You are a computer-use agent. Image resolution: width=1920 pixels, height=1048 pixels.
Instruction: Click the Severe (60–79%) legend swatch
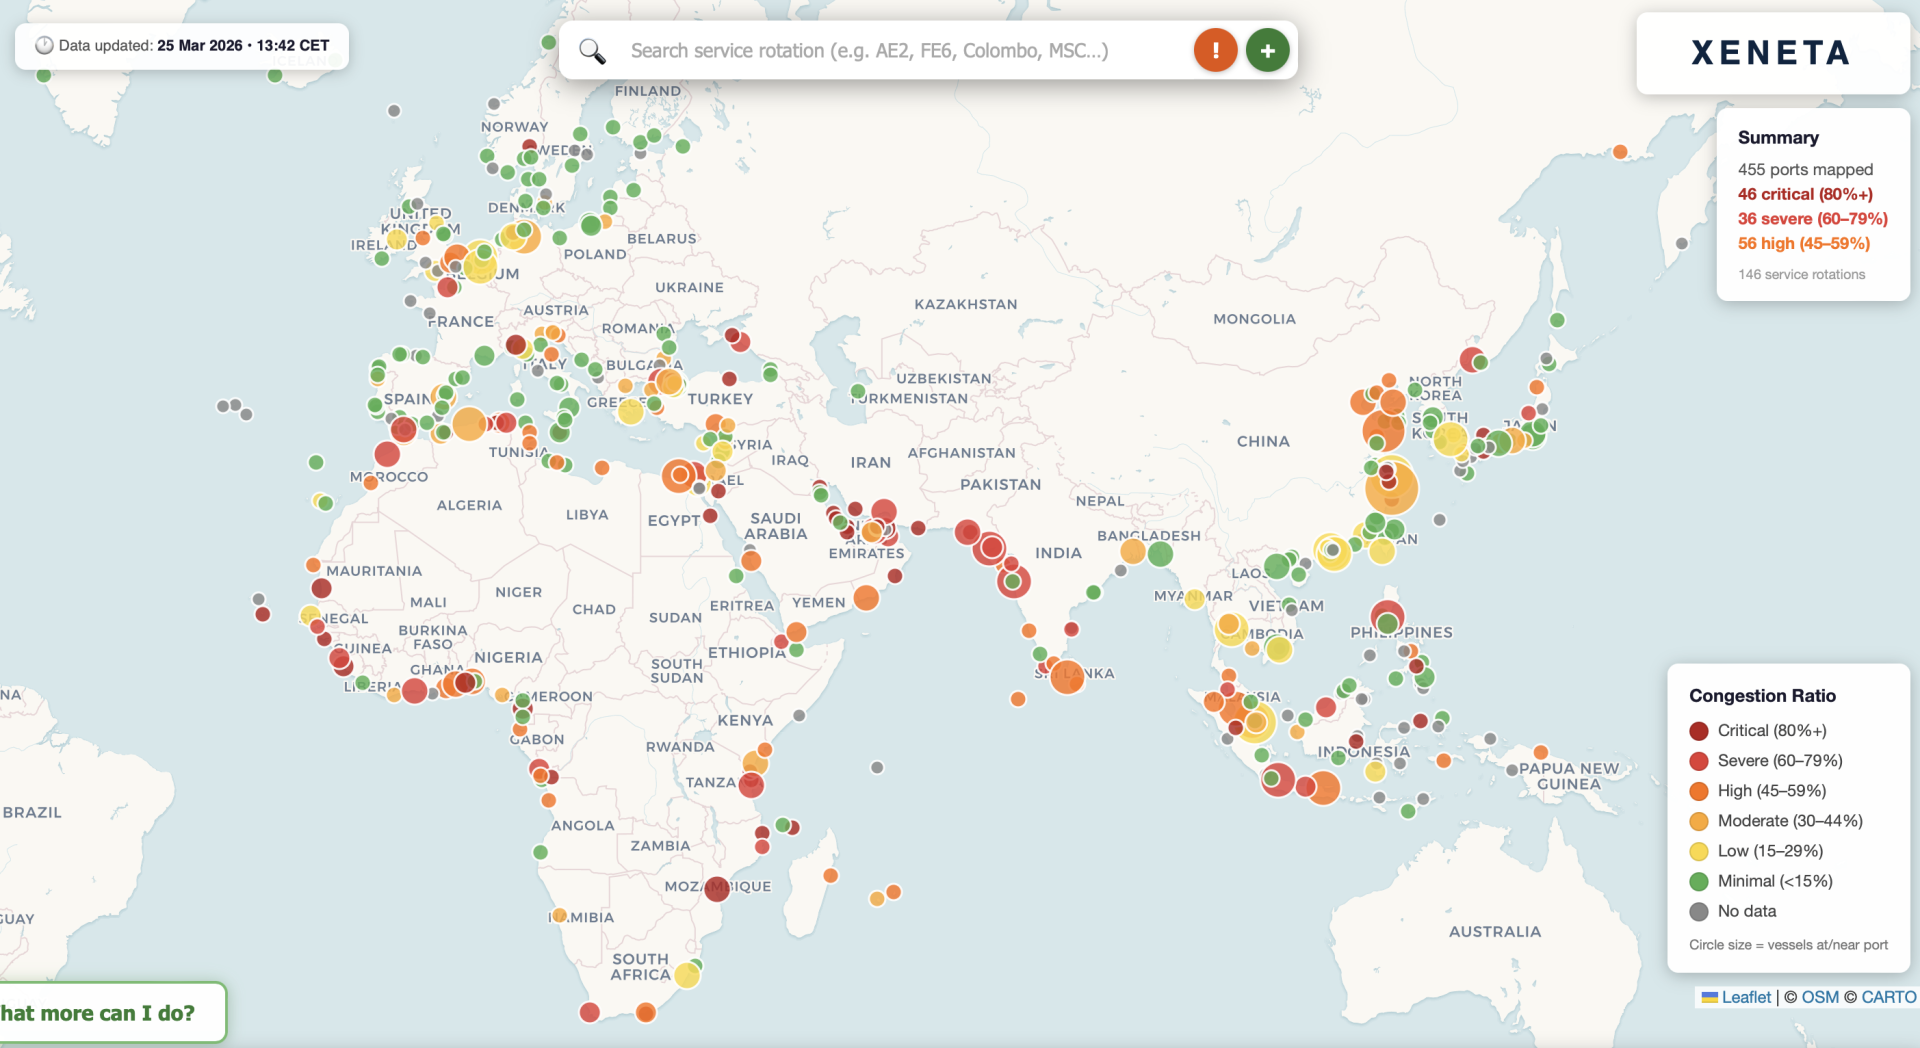[1698, 761]
